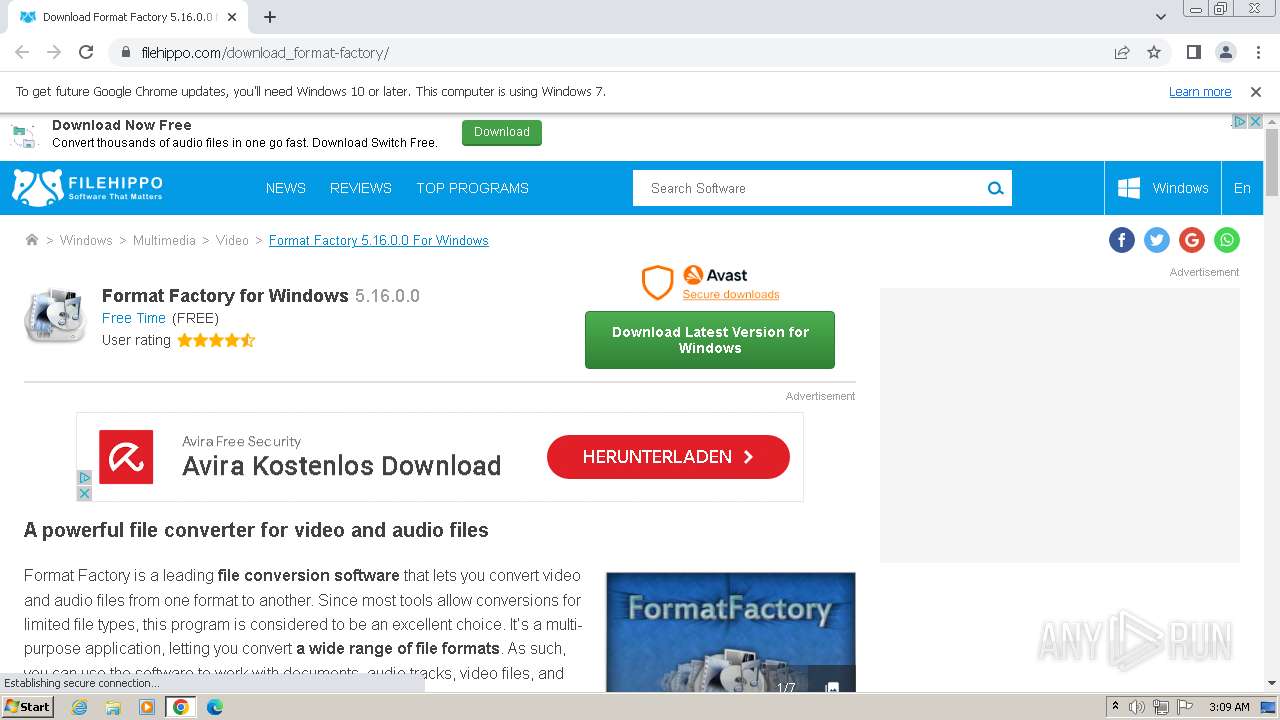Reload the FileHippo page

point(86,52)
